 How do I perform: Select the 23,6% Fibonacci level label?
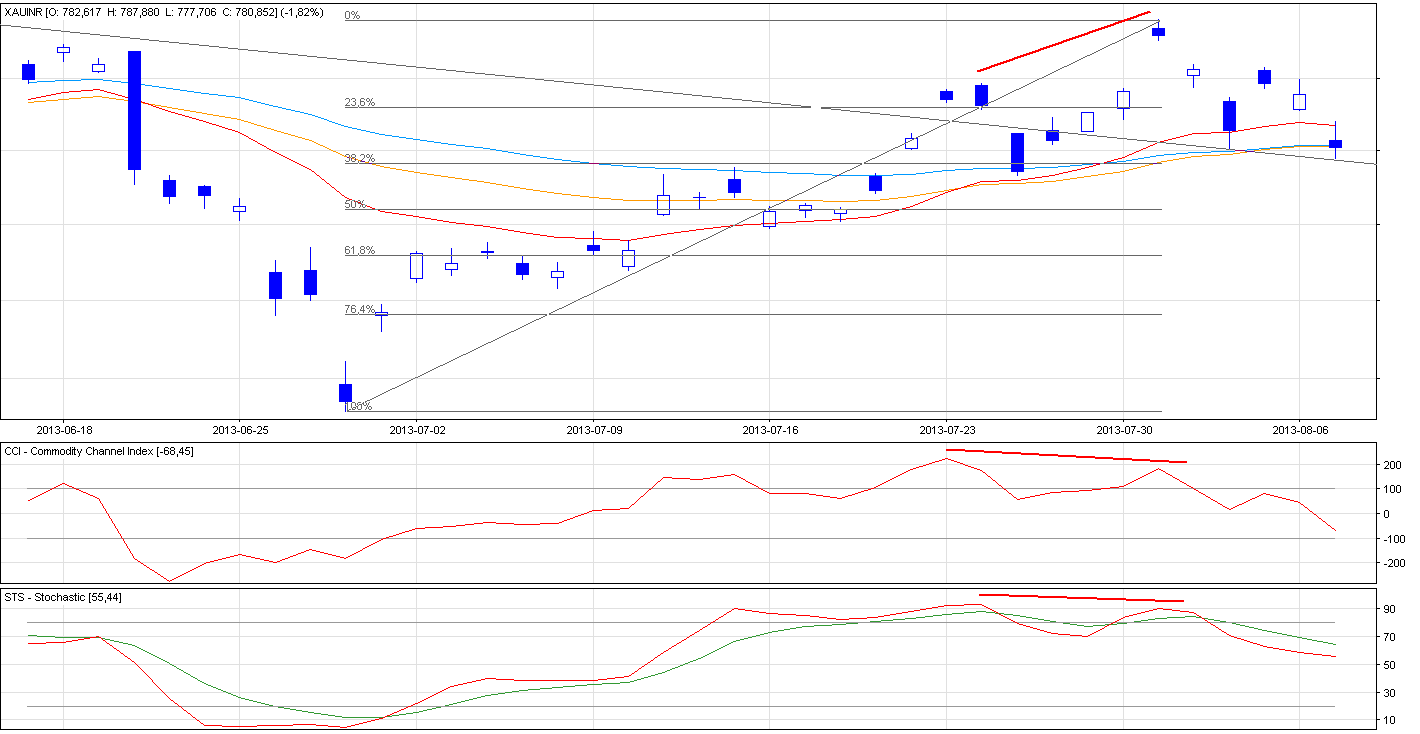360,102
